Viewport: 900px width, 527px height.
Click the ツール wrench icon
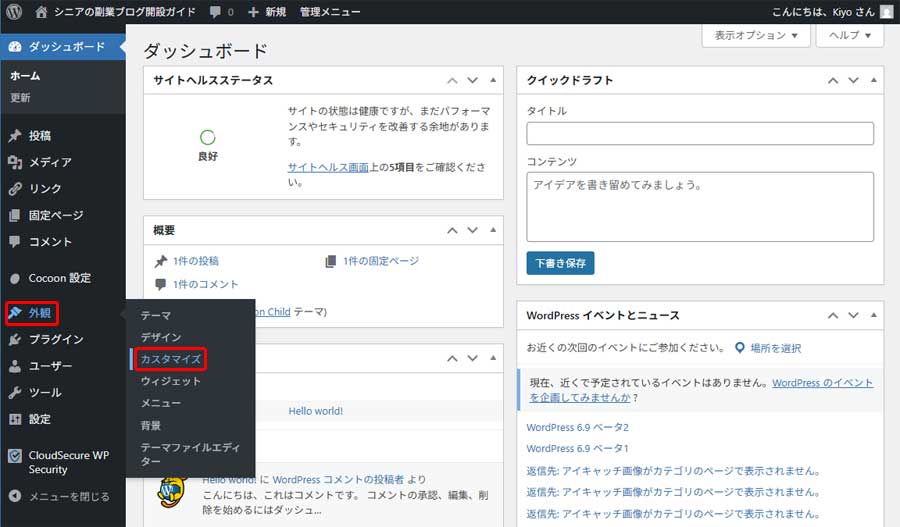[15, 393]
